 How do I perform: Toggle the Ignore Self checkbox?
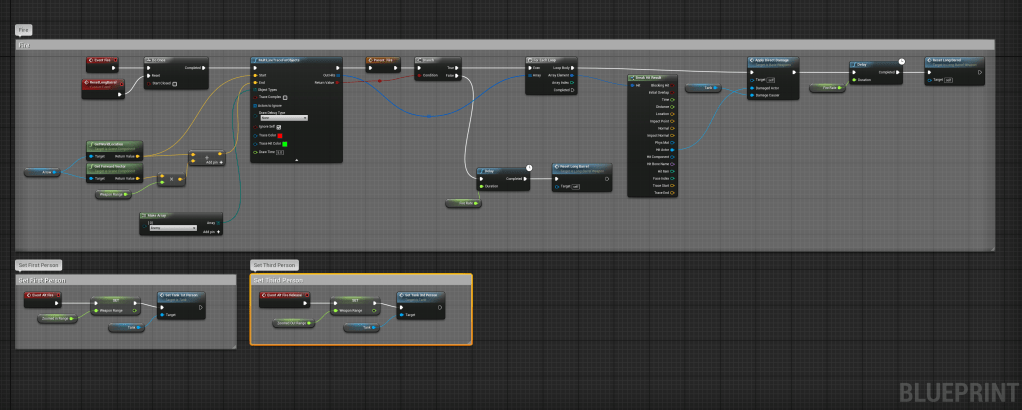coord(280,126)
